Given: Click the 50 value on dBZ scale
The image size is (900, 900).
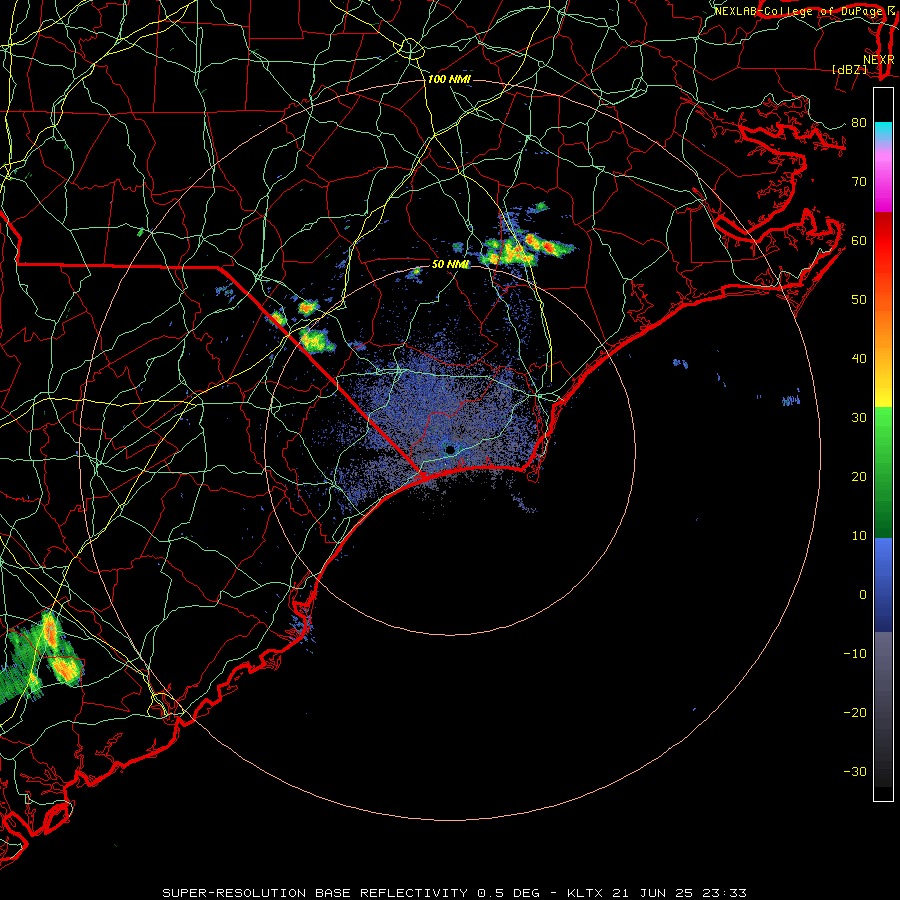Looking at the screenshot, I should pyautogui.click(x=859, y=300).
